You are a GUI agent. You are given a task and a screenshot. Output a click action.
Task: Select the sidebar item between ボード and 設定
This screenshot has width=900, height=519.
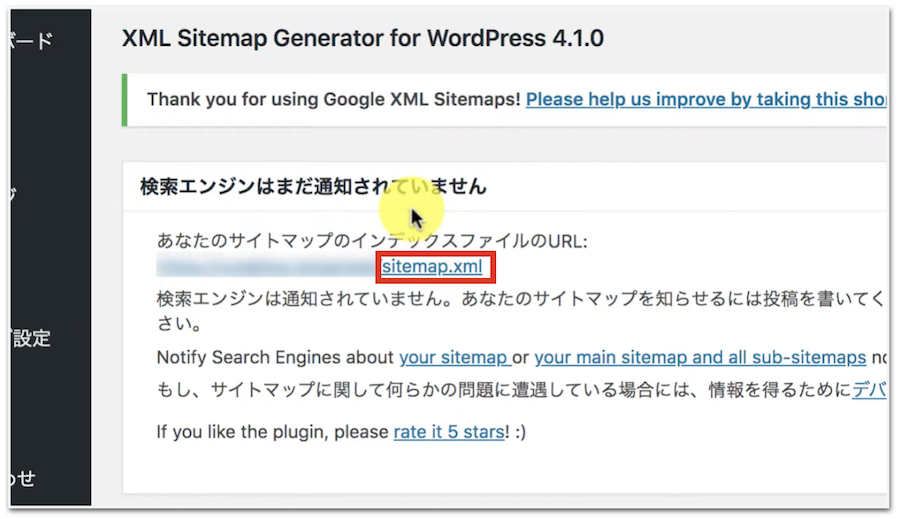[x=10, y=192]
